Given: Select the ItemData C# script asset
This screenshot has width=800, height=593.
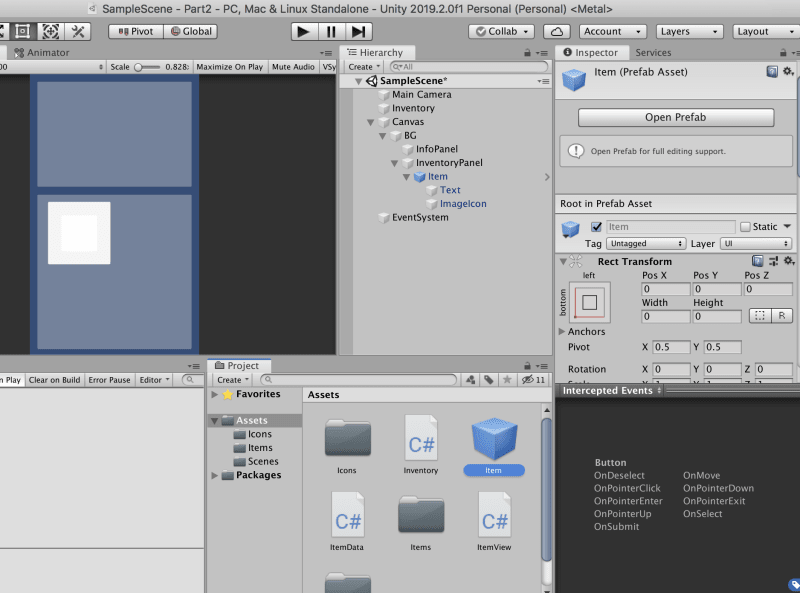Looking at the screenshot, I should point(347,515).
